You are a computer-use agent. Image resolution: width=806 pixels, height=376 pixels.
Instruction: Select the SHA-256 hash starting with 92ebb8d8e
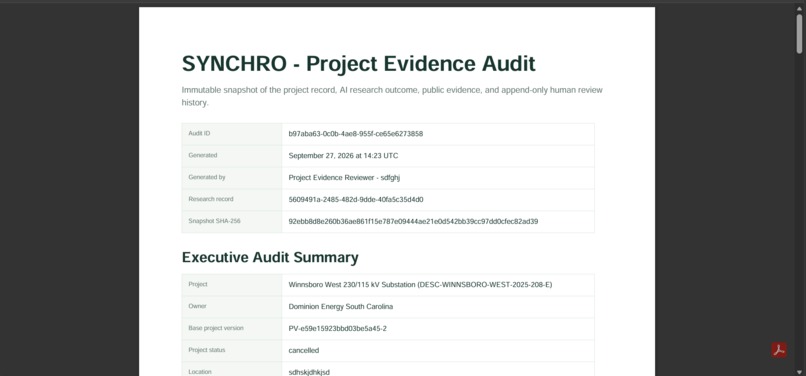[413, 222]
